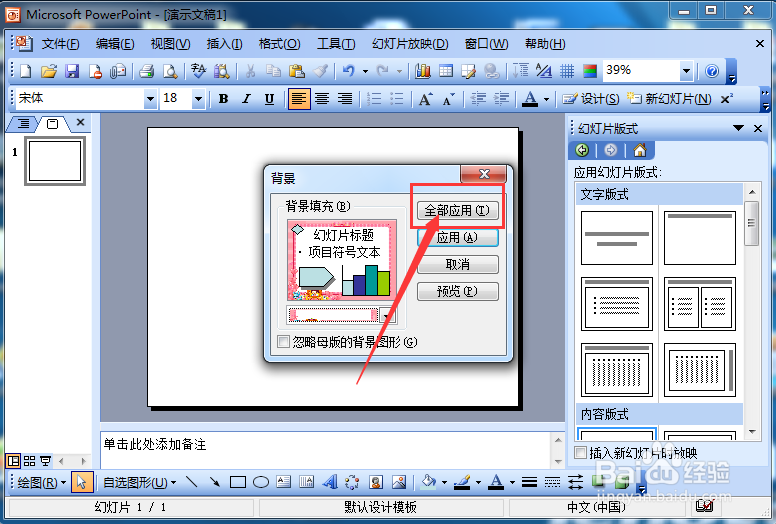
Task: Click the Format Painter brush icon
Action: pos(320,72)
